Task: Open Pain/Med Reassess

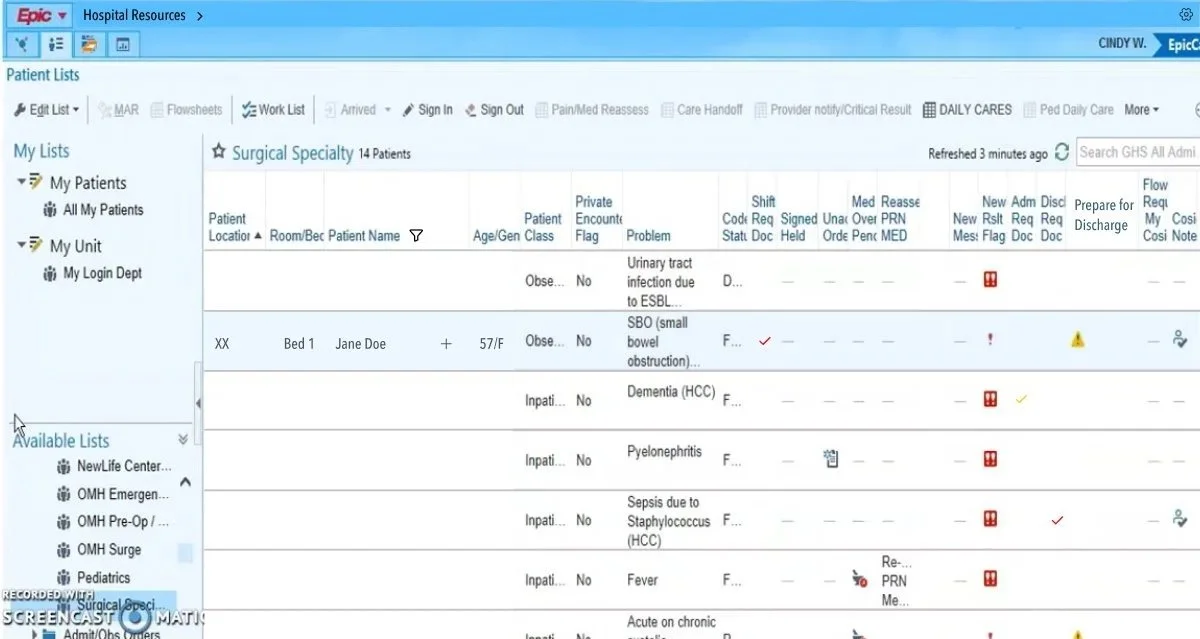Action: [592, 110]
